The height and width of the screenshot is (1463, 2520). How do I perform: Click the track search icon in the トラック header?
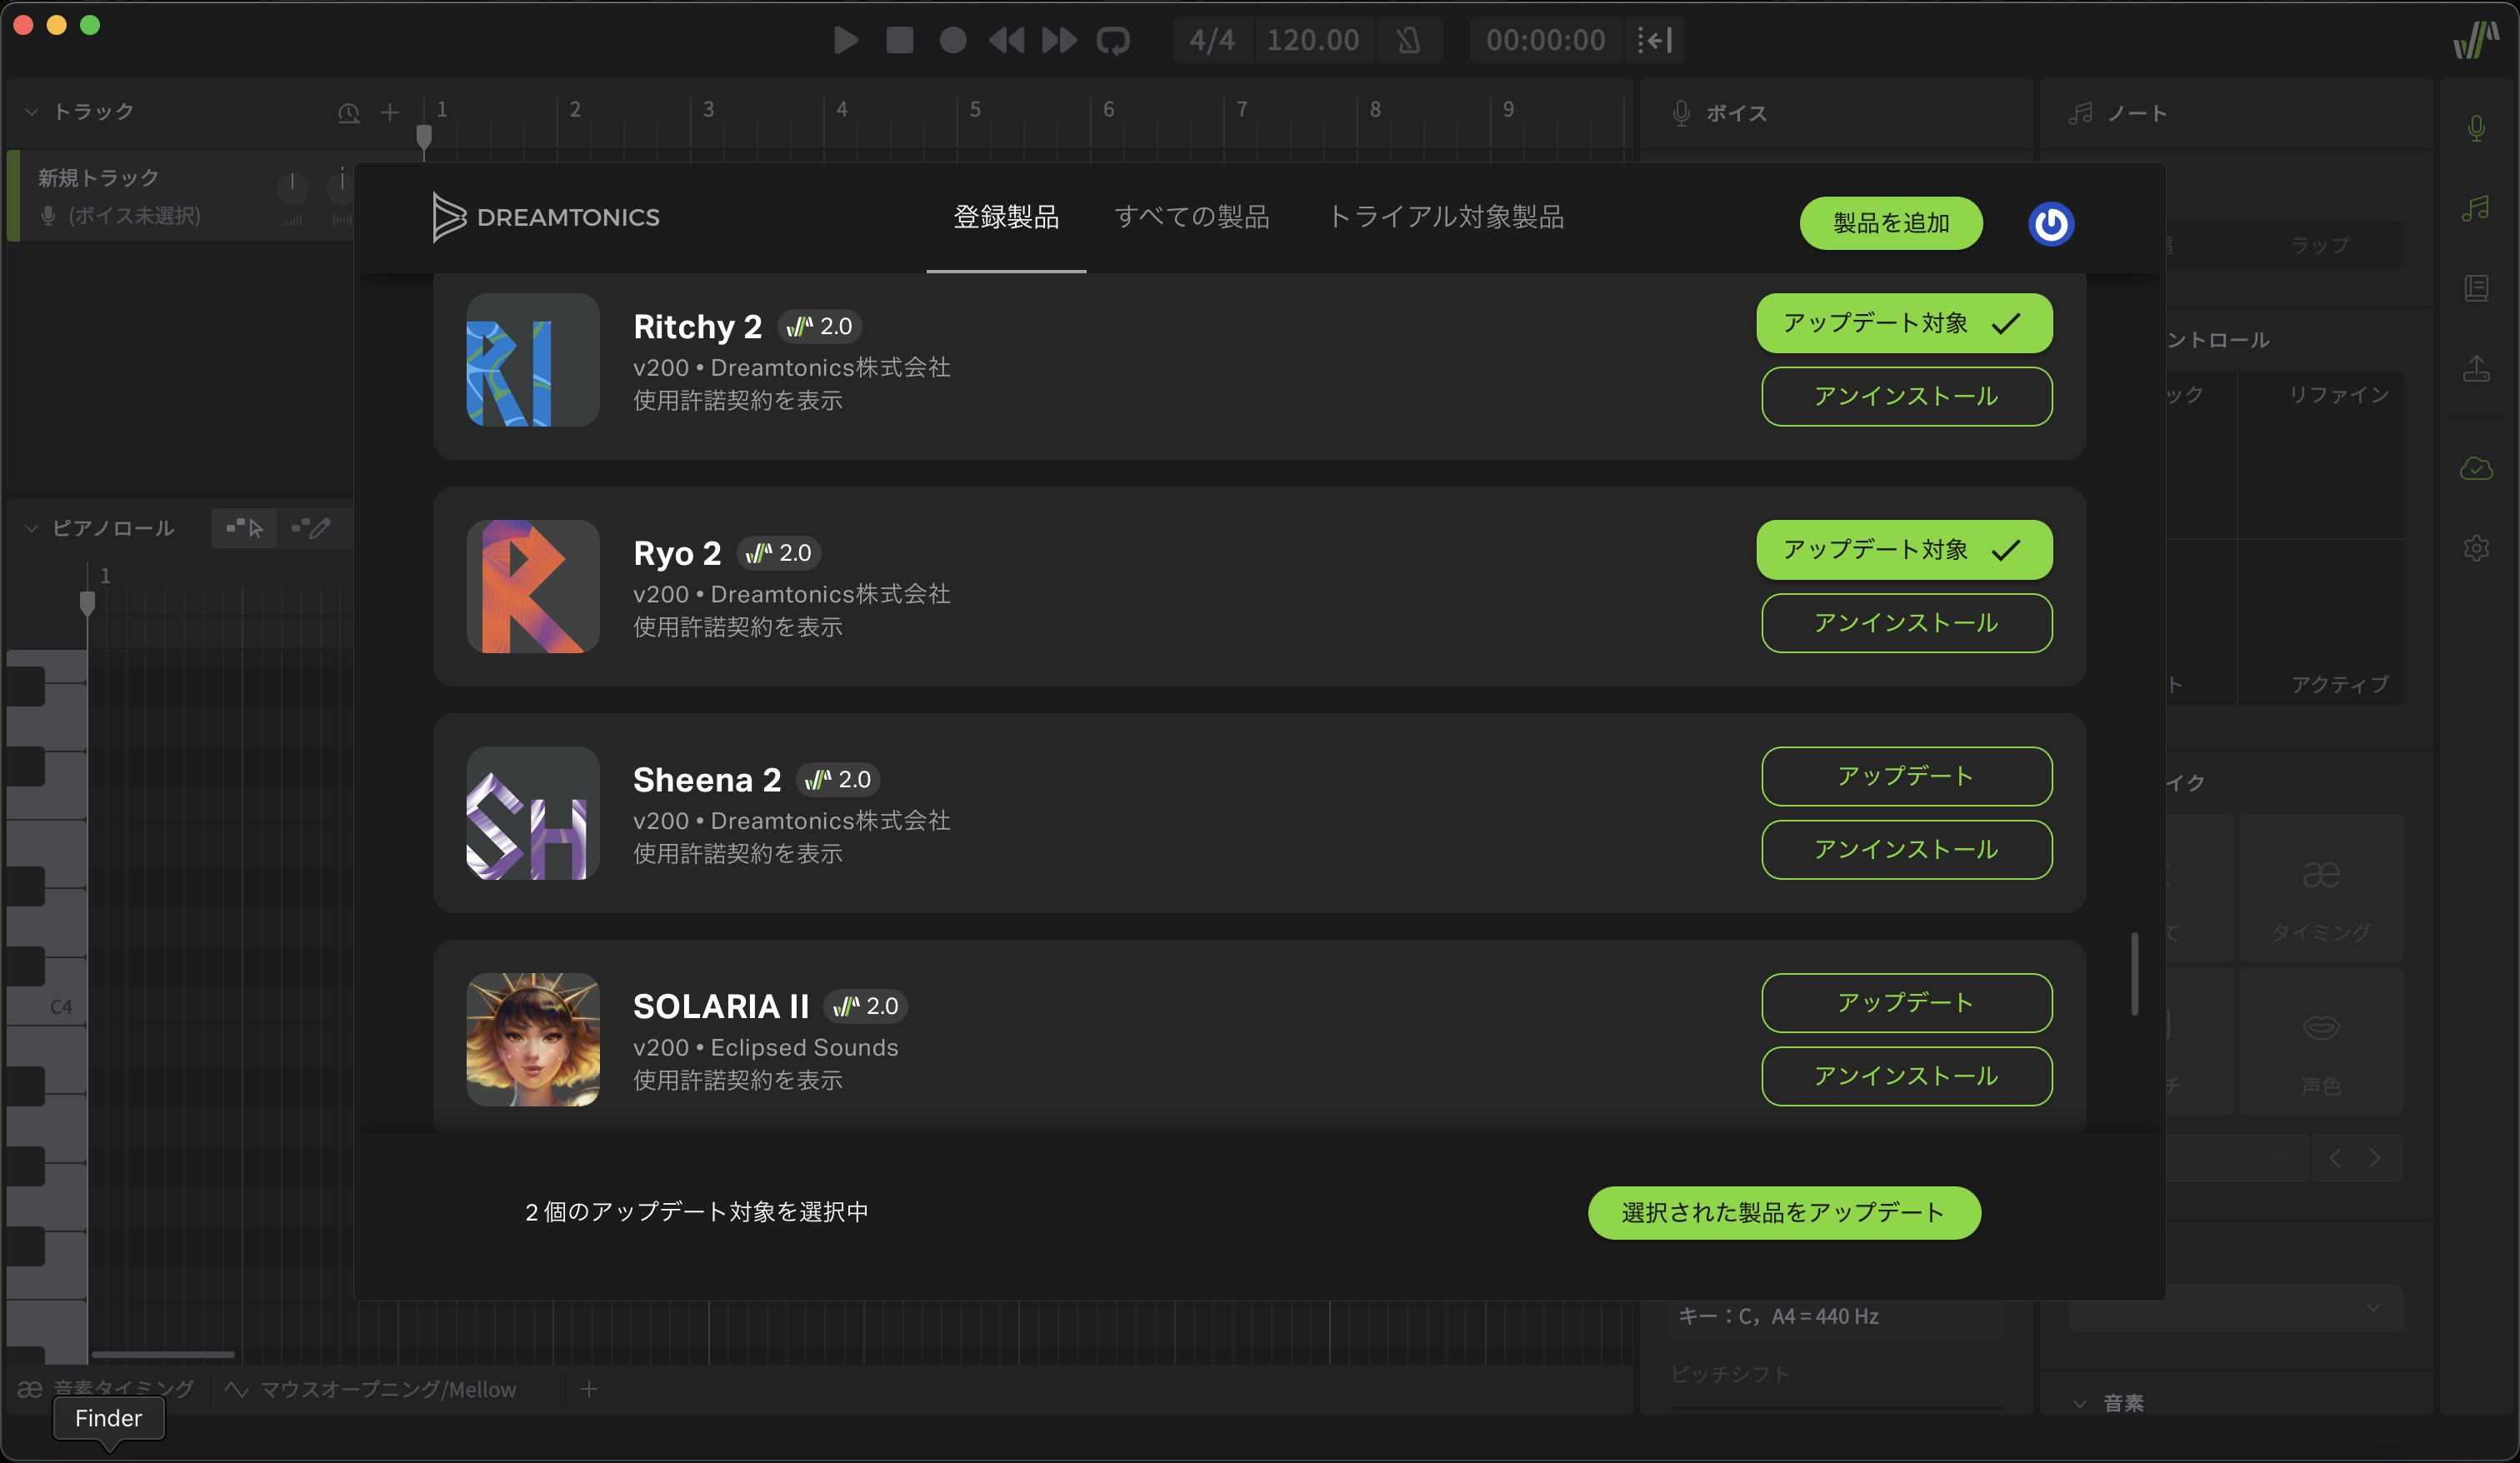point(348,113)
